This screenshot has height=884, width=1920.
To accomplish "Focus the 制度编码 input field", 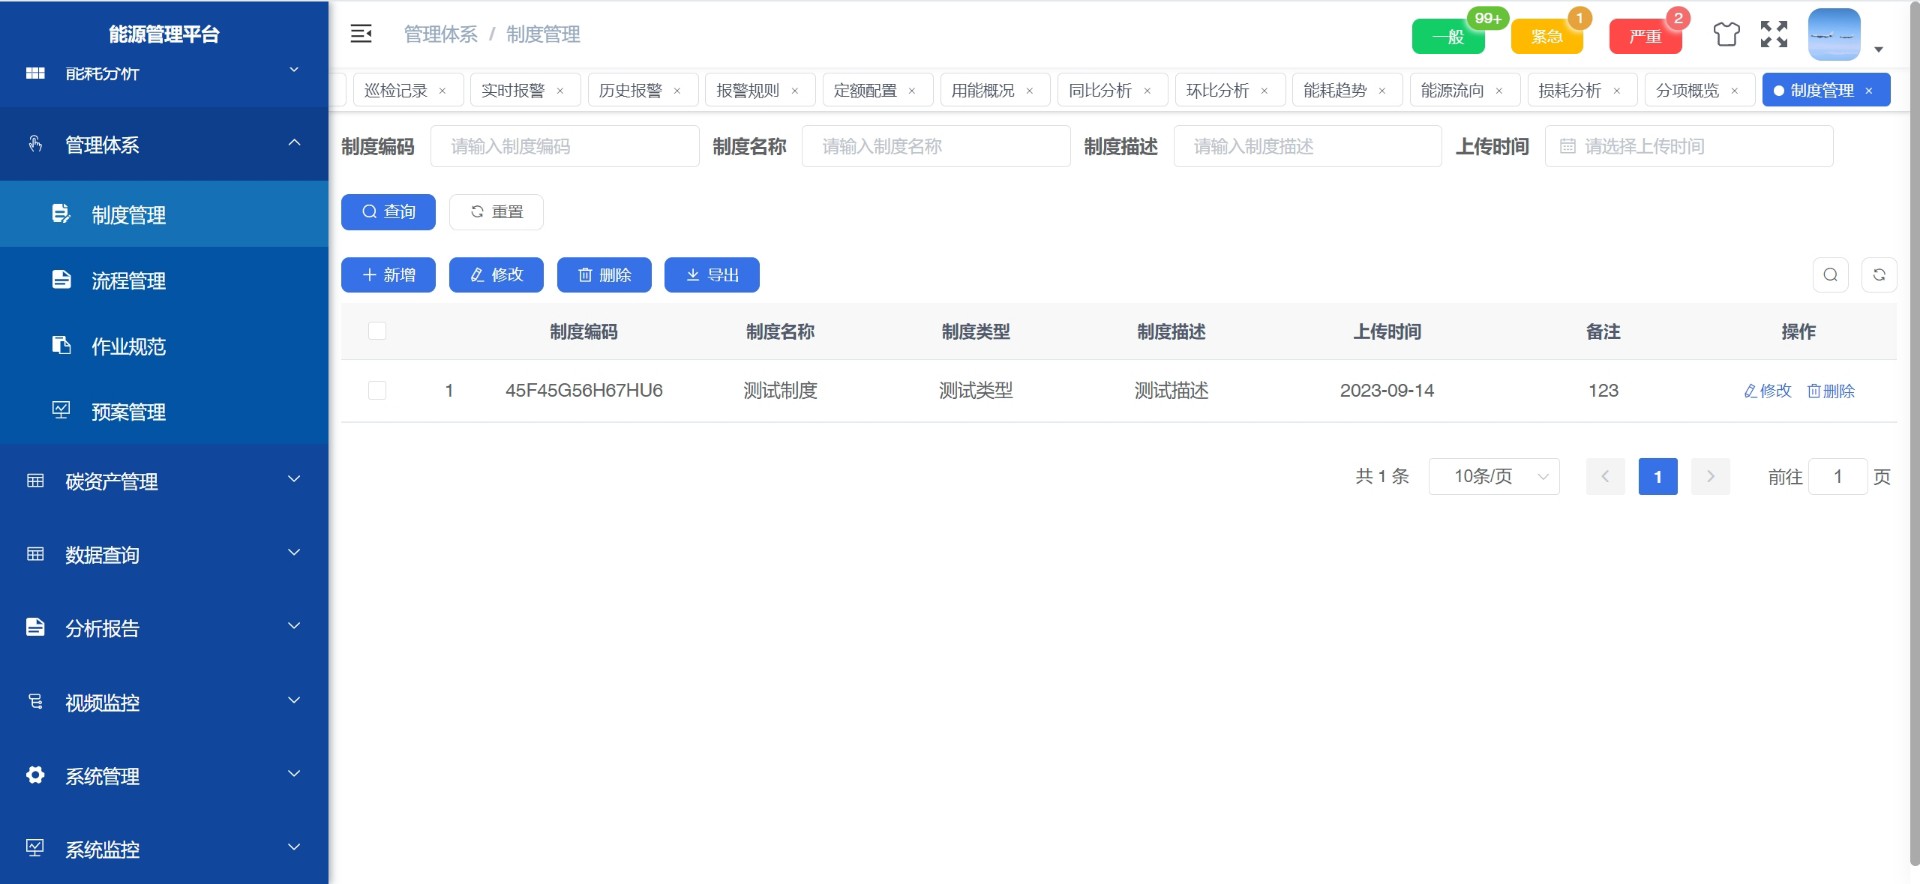I will pos(564,146).
